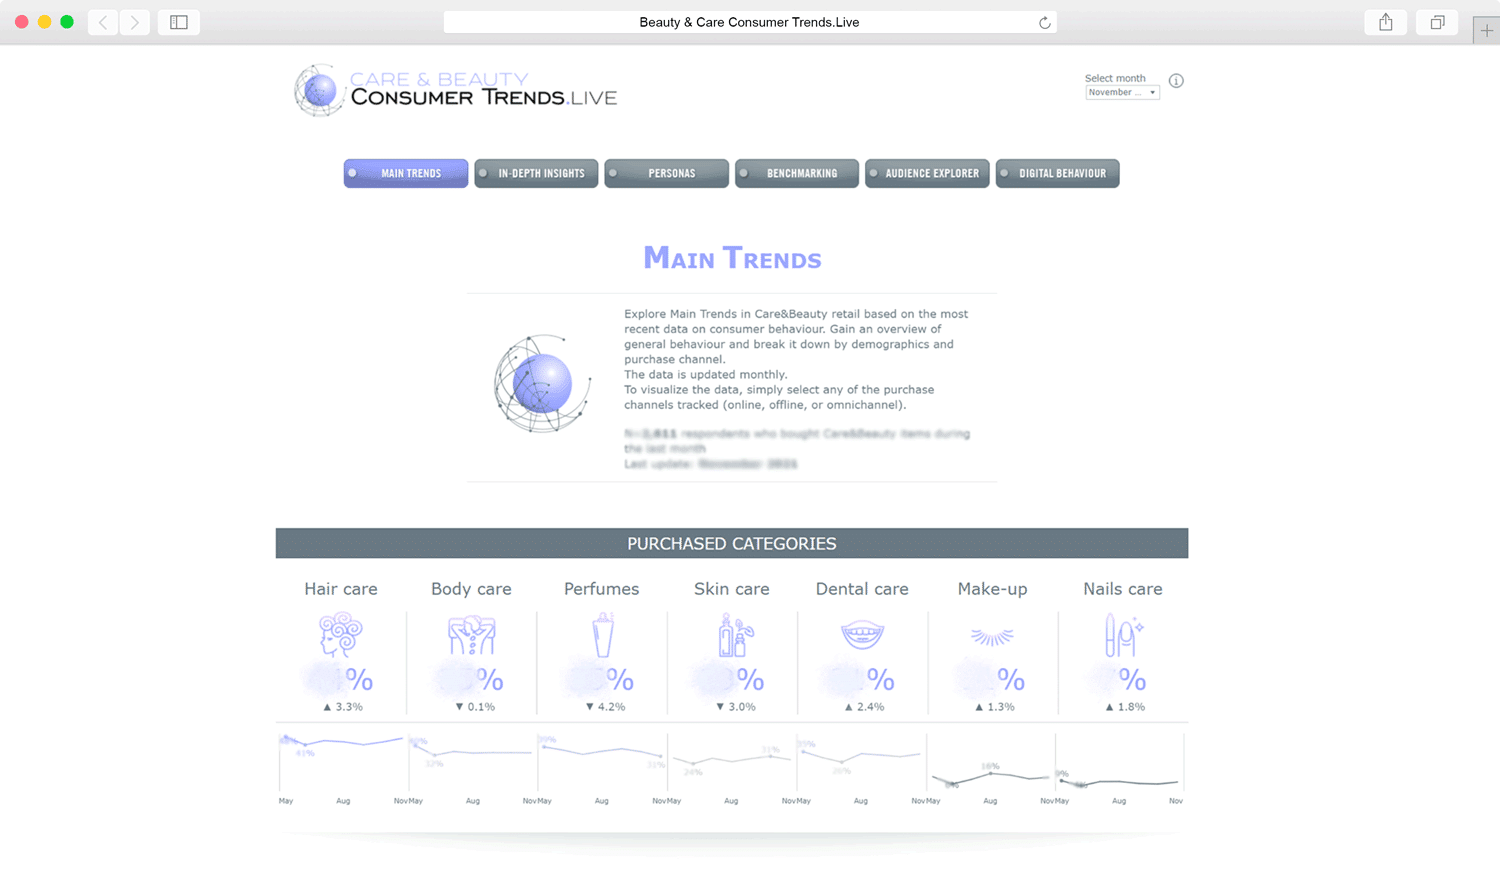
Task: Click the Perfumes category label
Action: coord(601,589)
